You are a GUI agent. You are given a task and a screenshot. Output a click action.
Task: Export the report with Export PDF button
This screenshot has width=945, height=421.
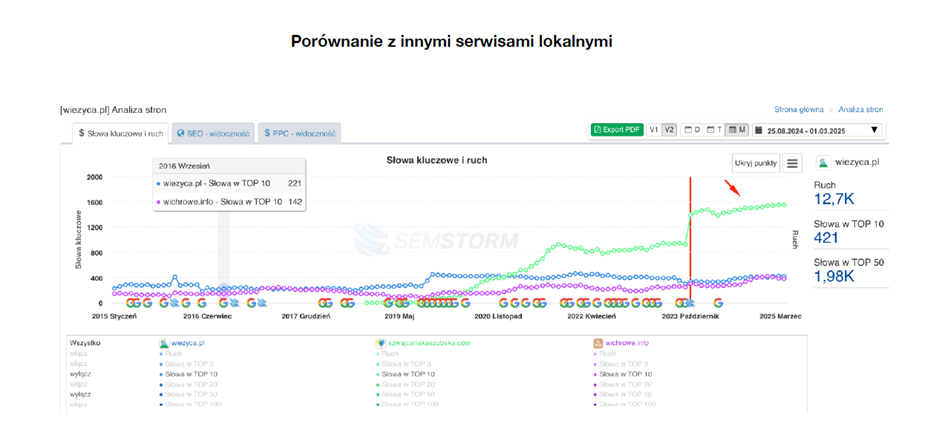(x=617, y=129)
